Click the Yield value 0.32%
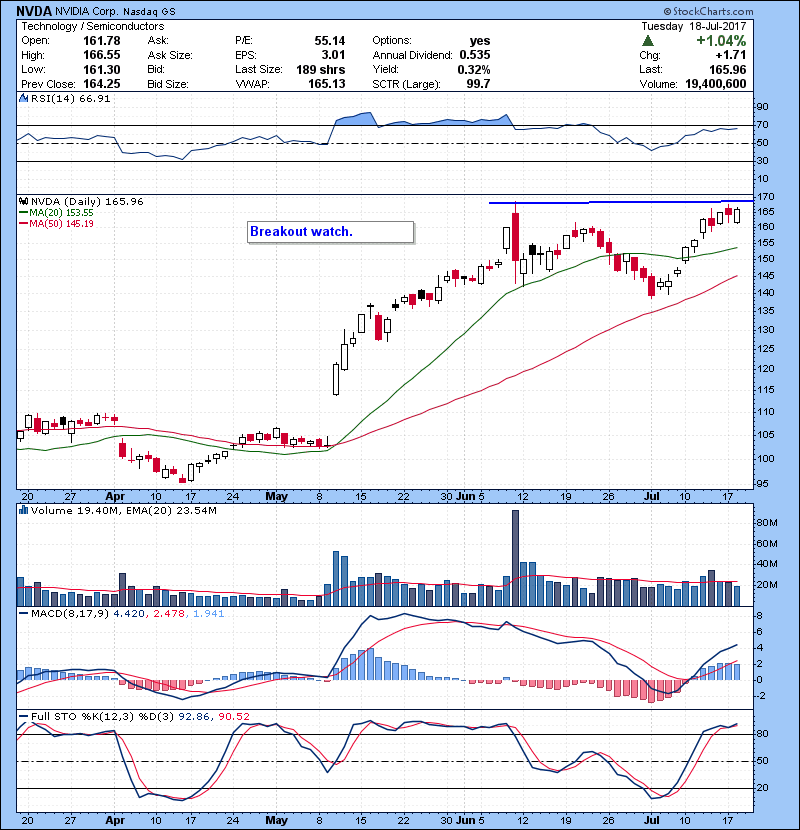The height and width of the screenshot is (830, 800). (474, 69)
